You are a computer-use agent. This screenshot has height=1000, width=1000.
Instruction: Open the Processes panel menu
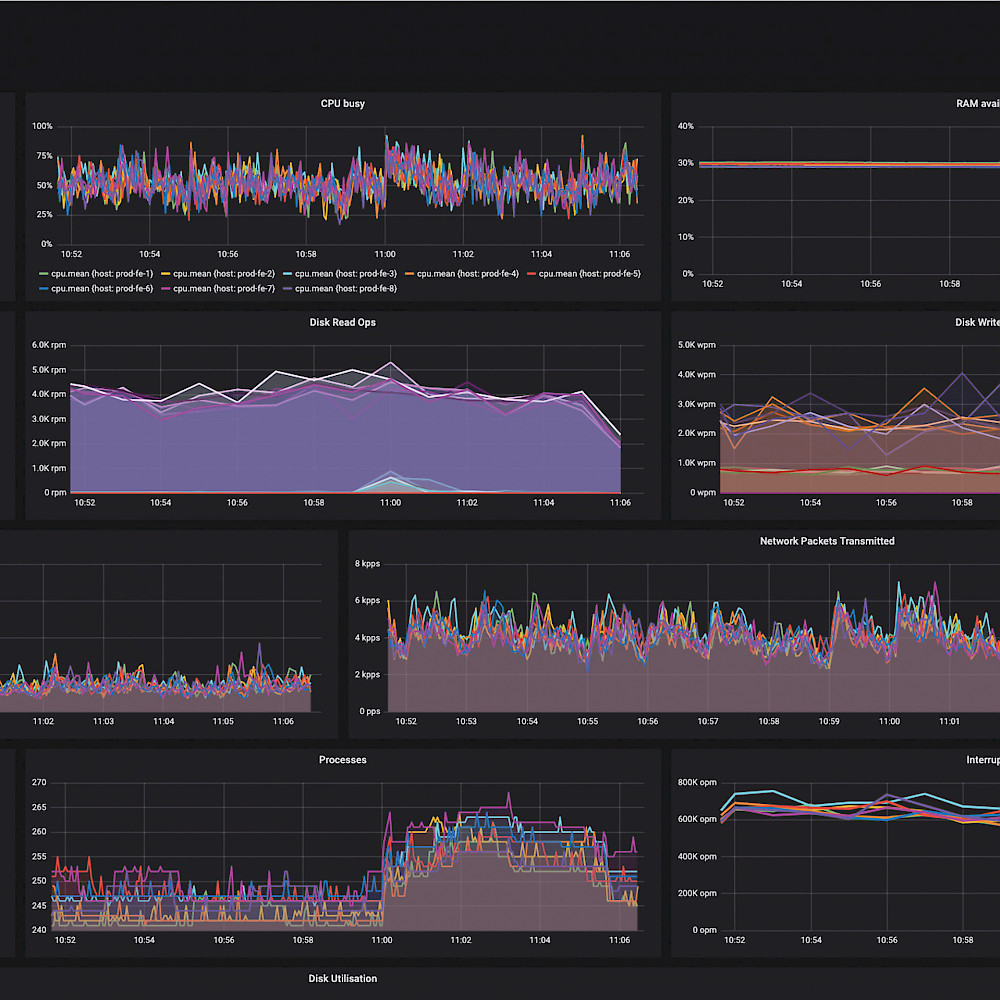click(x=343, y=760)
